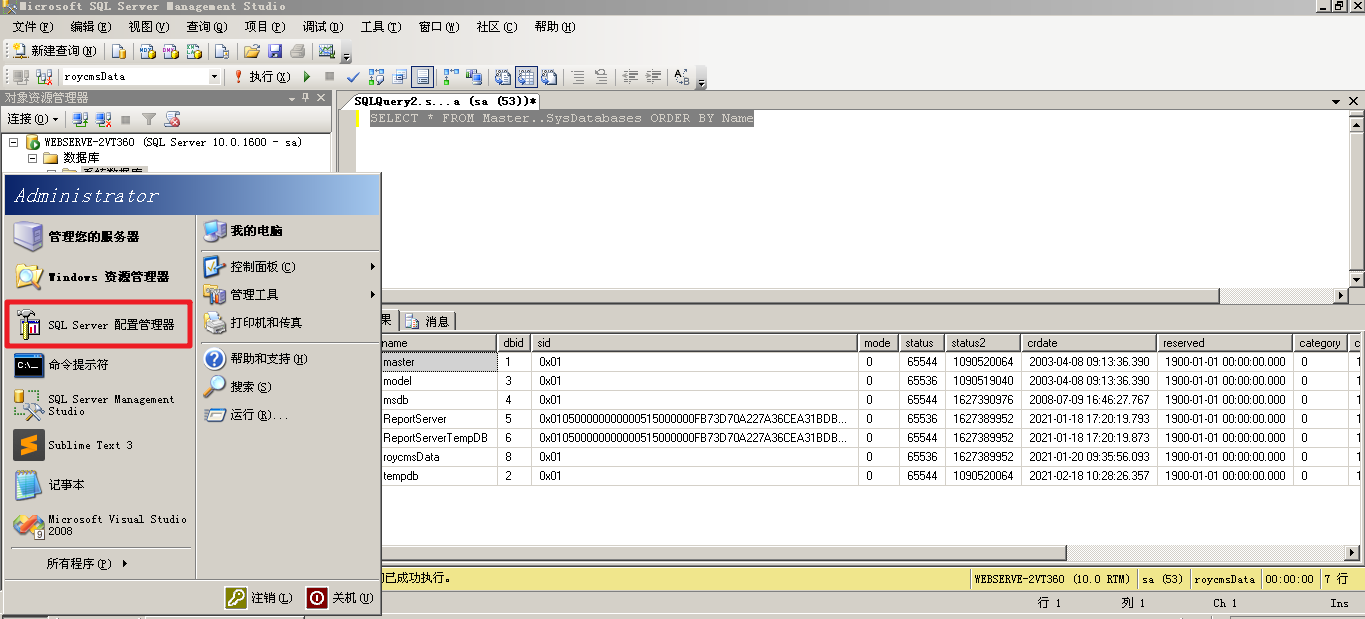Image resolution: width=1365 pixels, height=619 pixels.
Task: Expand 所有程序 in Start menu
Action: 87,564
